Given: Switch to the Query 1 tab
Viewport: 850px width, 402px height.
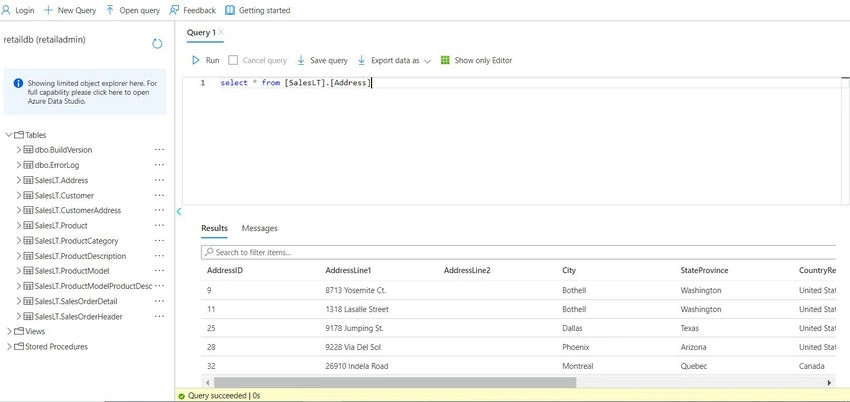Looking at the screenshot, I should tap(201, 33).
